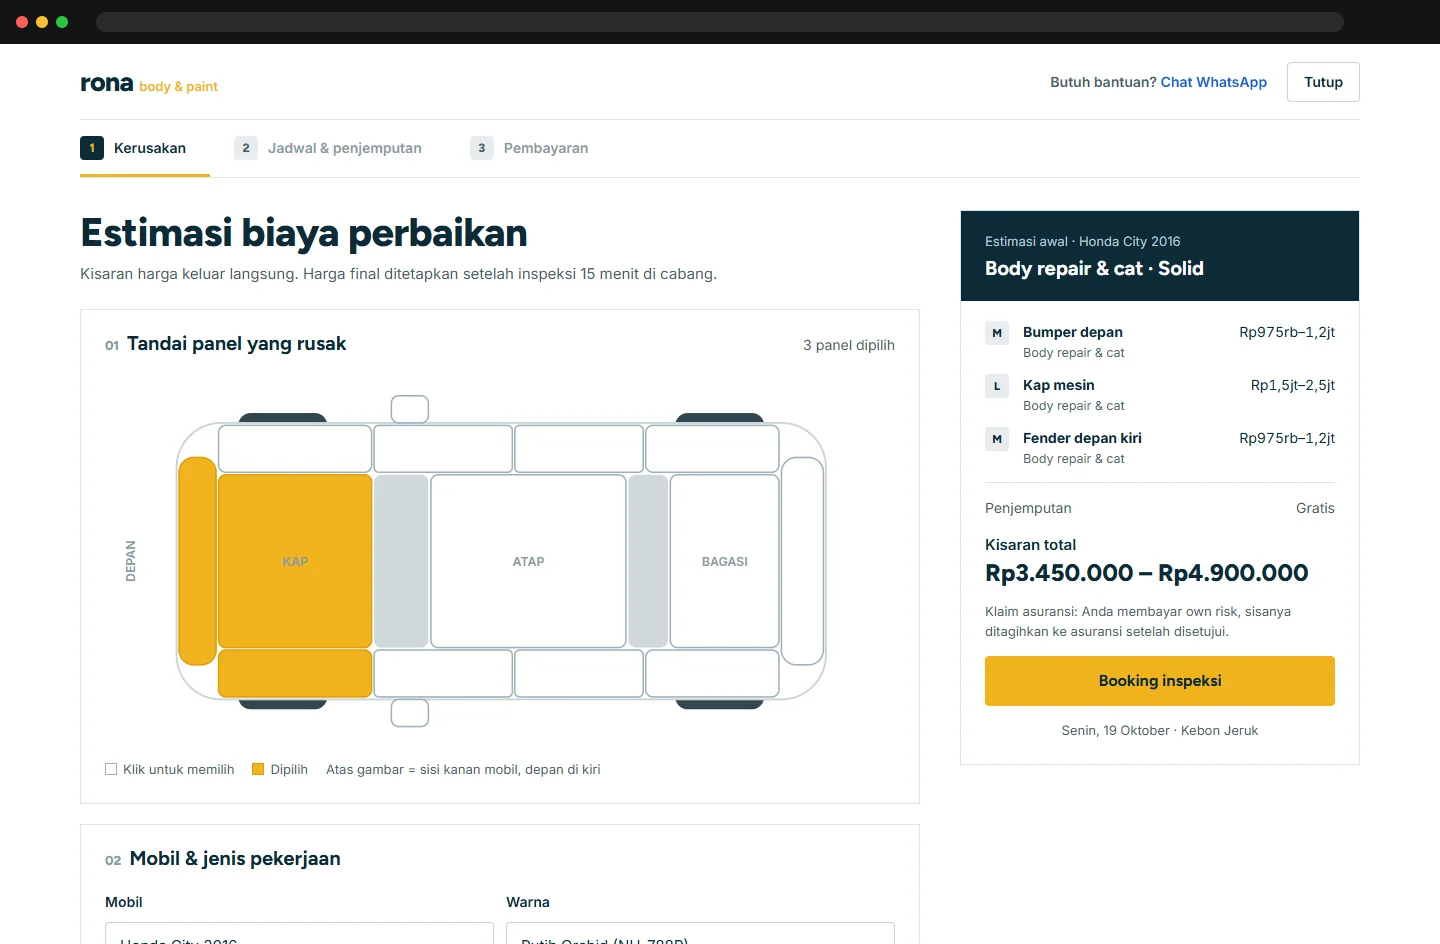
Task: Select the rear-left door panel
Action: [579, 673]
